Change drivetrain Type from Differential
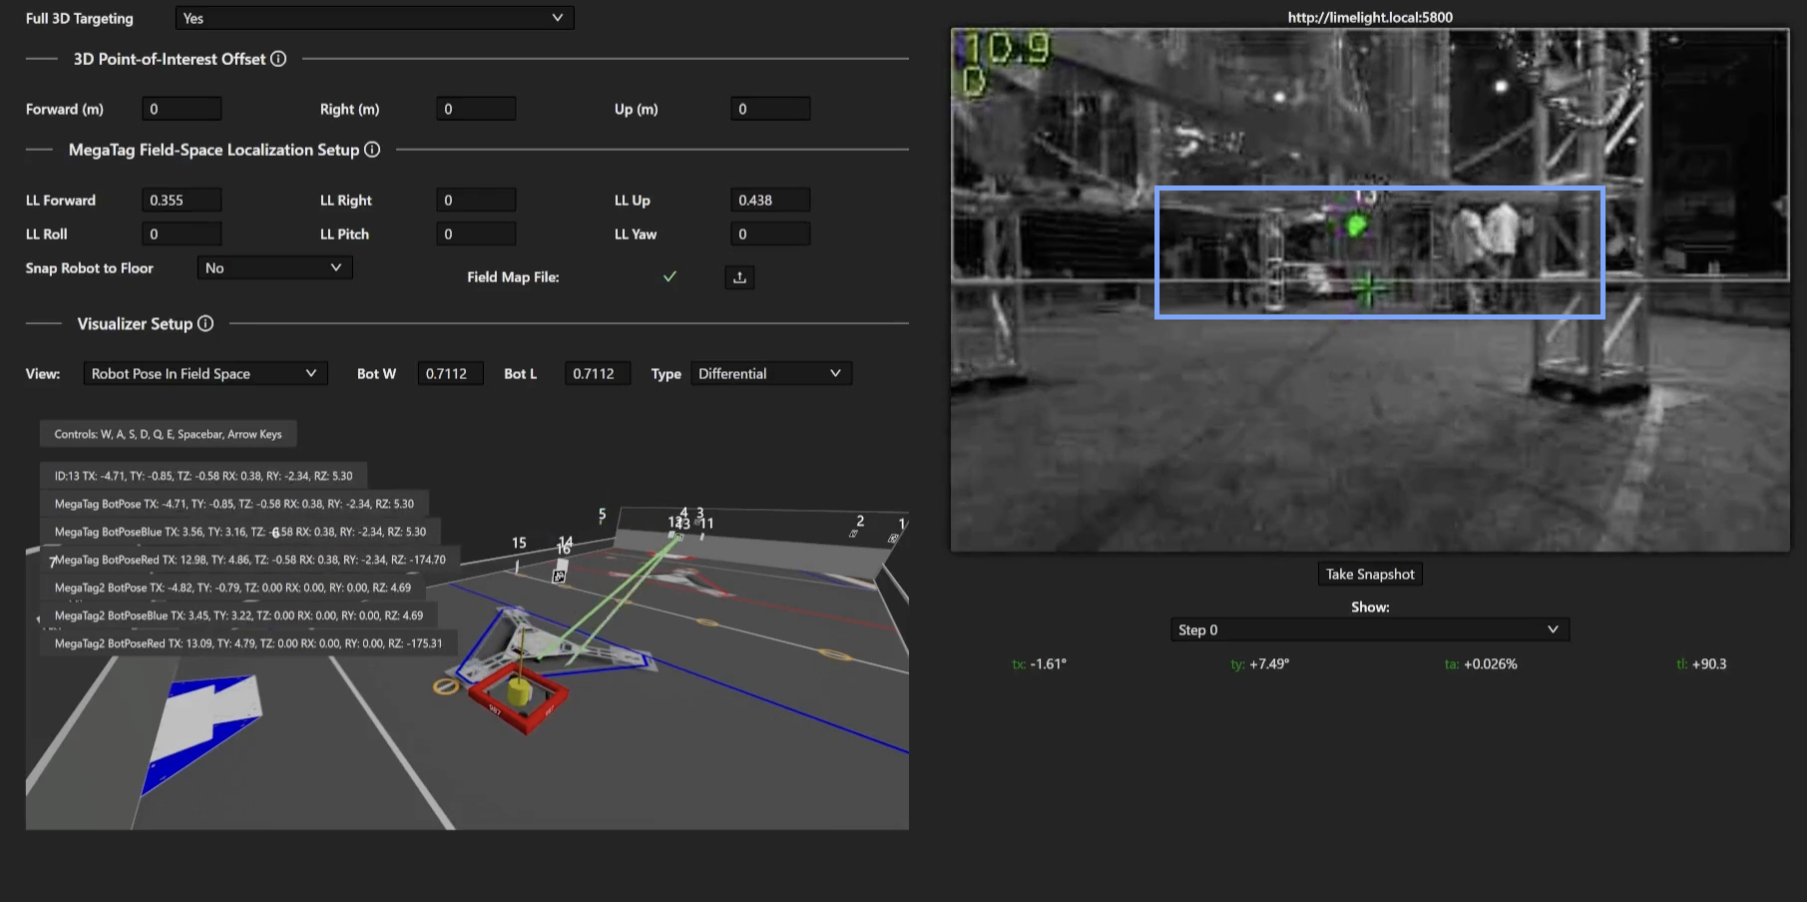1807x902 pixels. [x=770, y=374]
